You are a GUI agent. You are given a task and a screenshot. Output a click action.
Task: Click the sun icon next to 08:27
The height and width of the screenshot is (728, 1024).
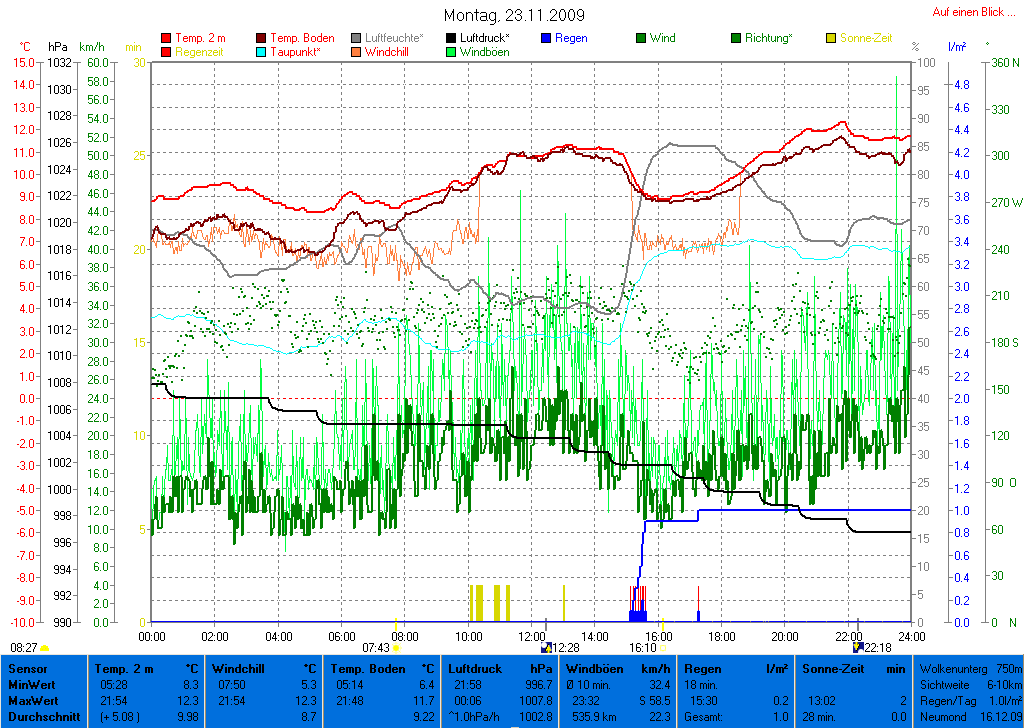(x=45, y=648)
